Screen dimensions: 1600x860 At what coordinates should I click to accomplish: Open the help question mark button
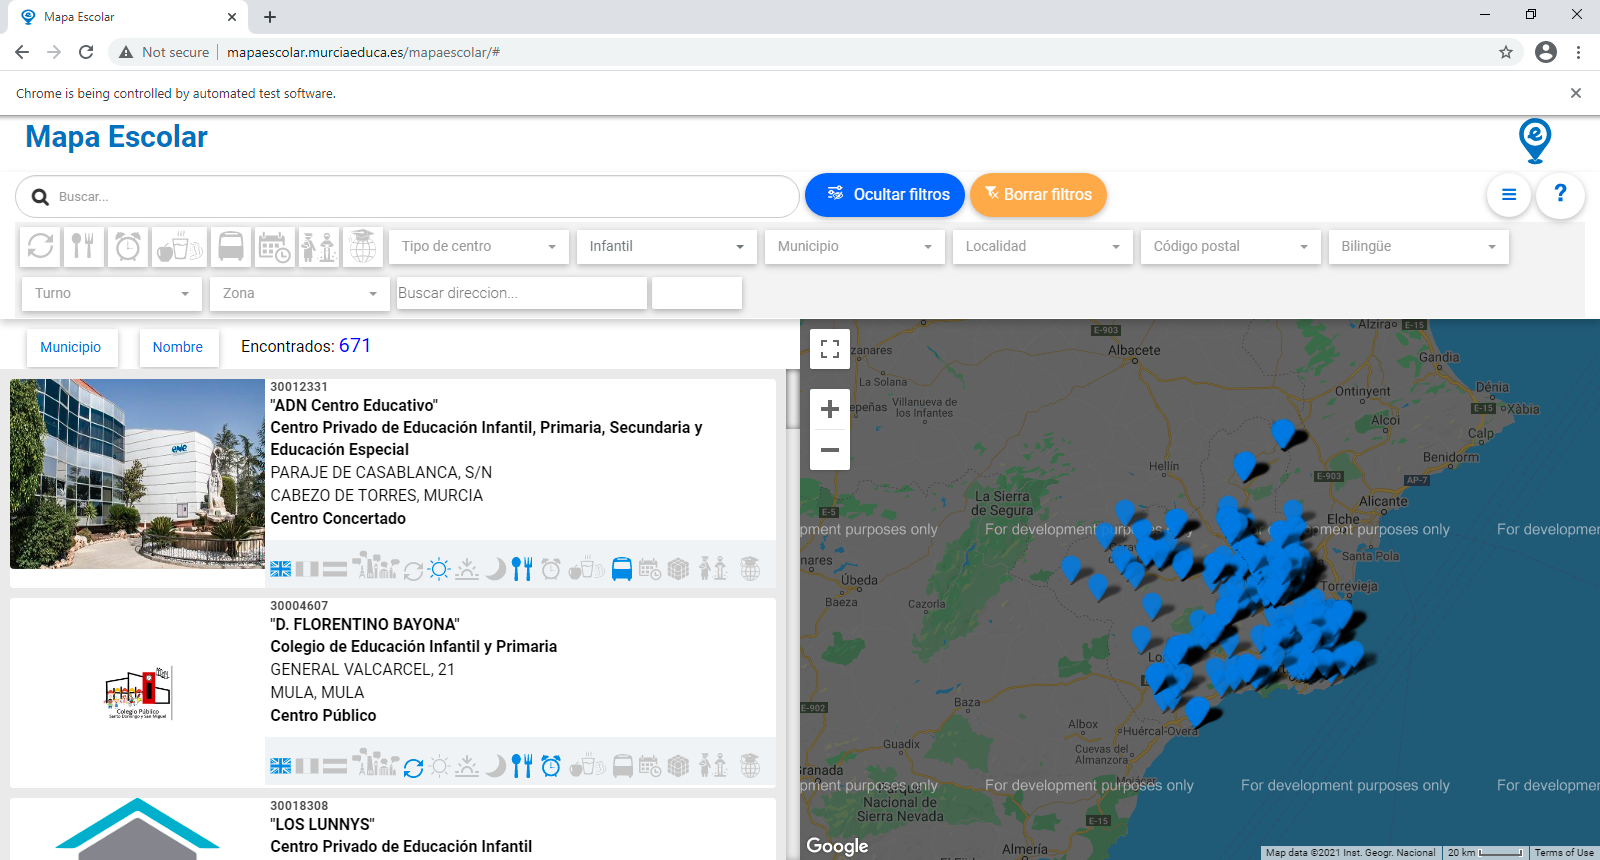[1560, 195]
